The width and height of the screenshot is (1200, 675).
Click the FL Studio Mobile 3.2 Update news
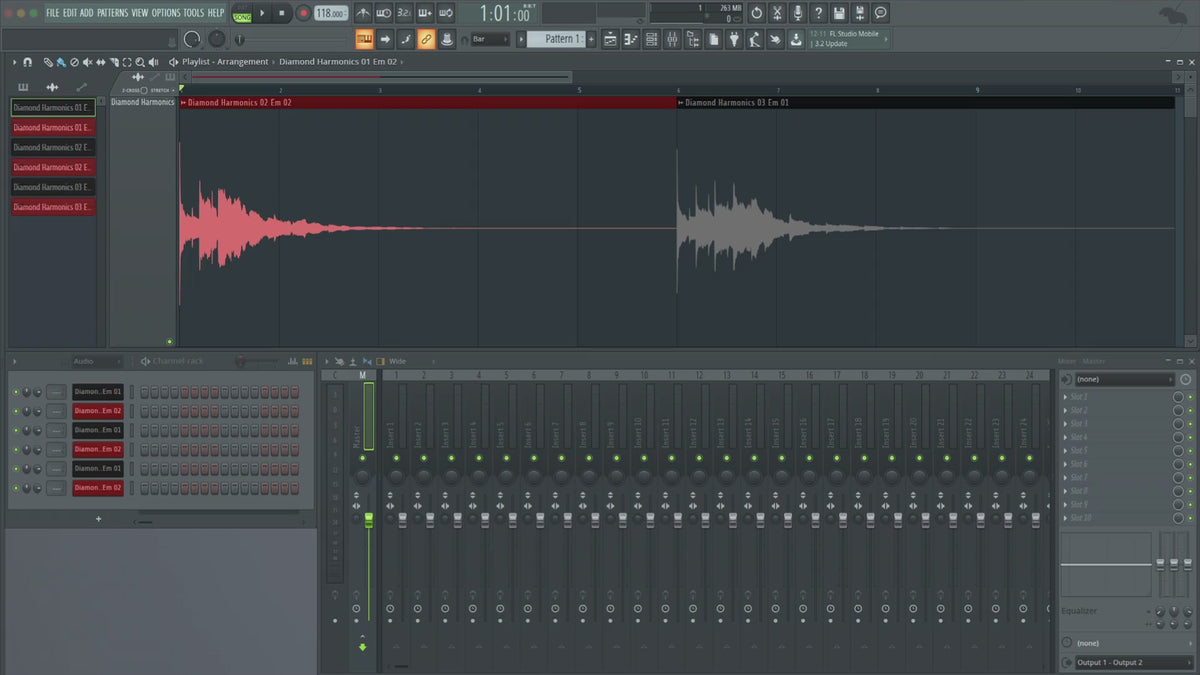pyautogui.click(x=848, y=39)
